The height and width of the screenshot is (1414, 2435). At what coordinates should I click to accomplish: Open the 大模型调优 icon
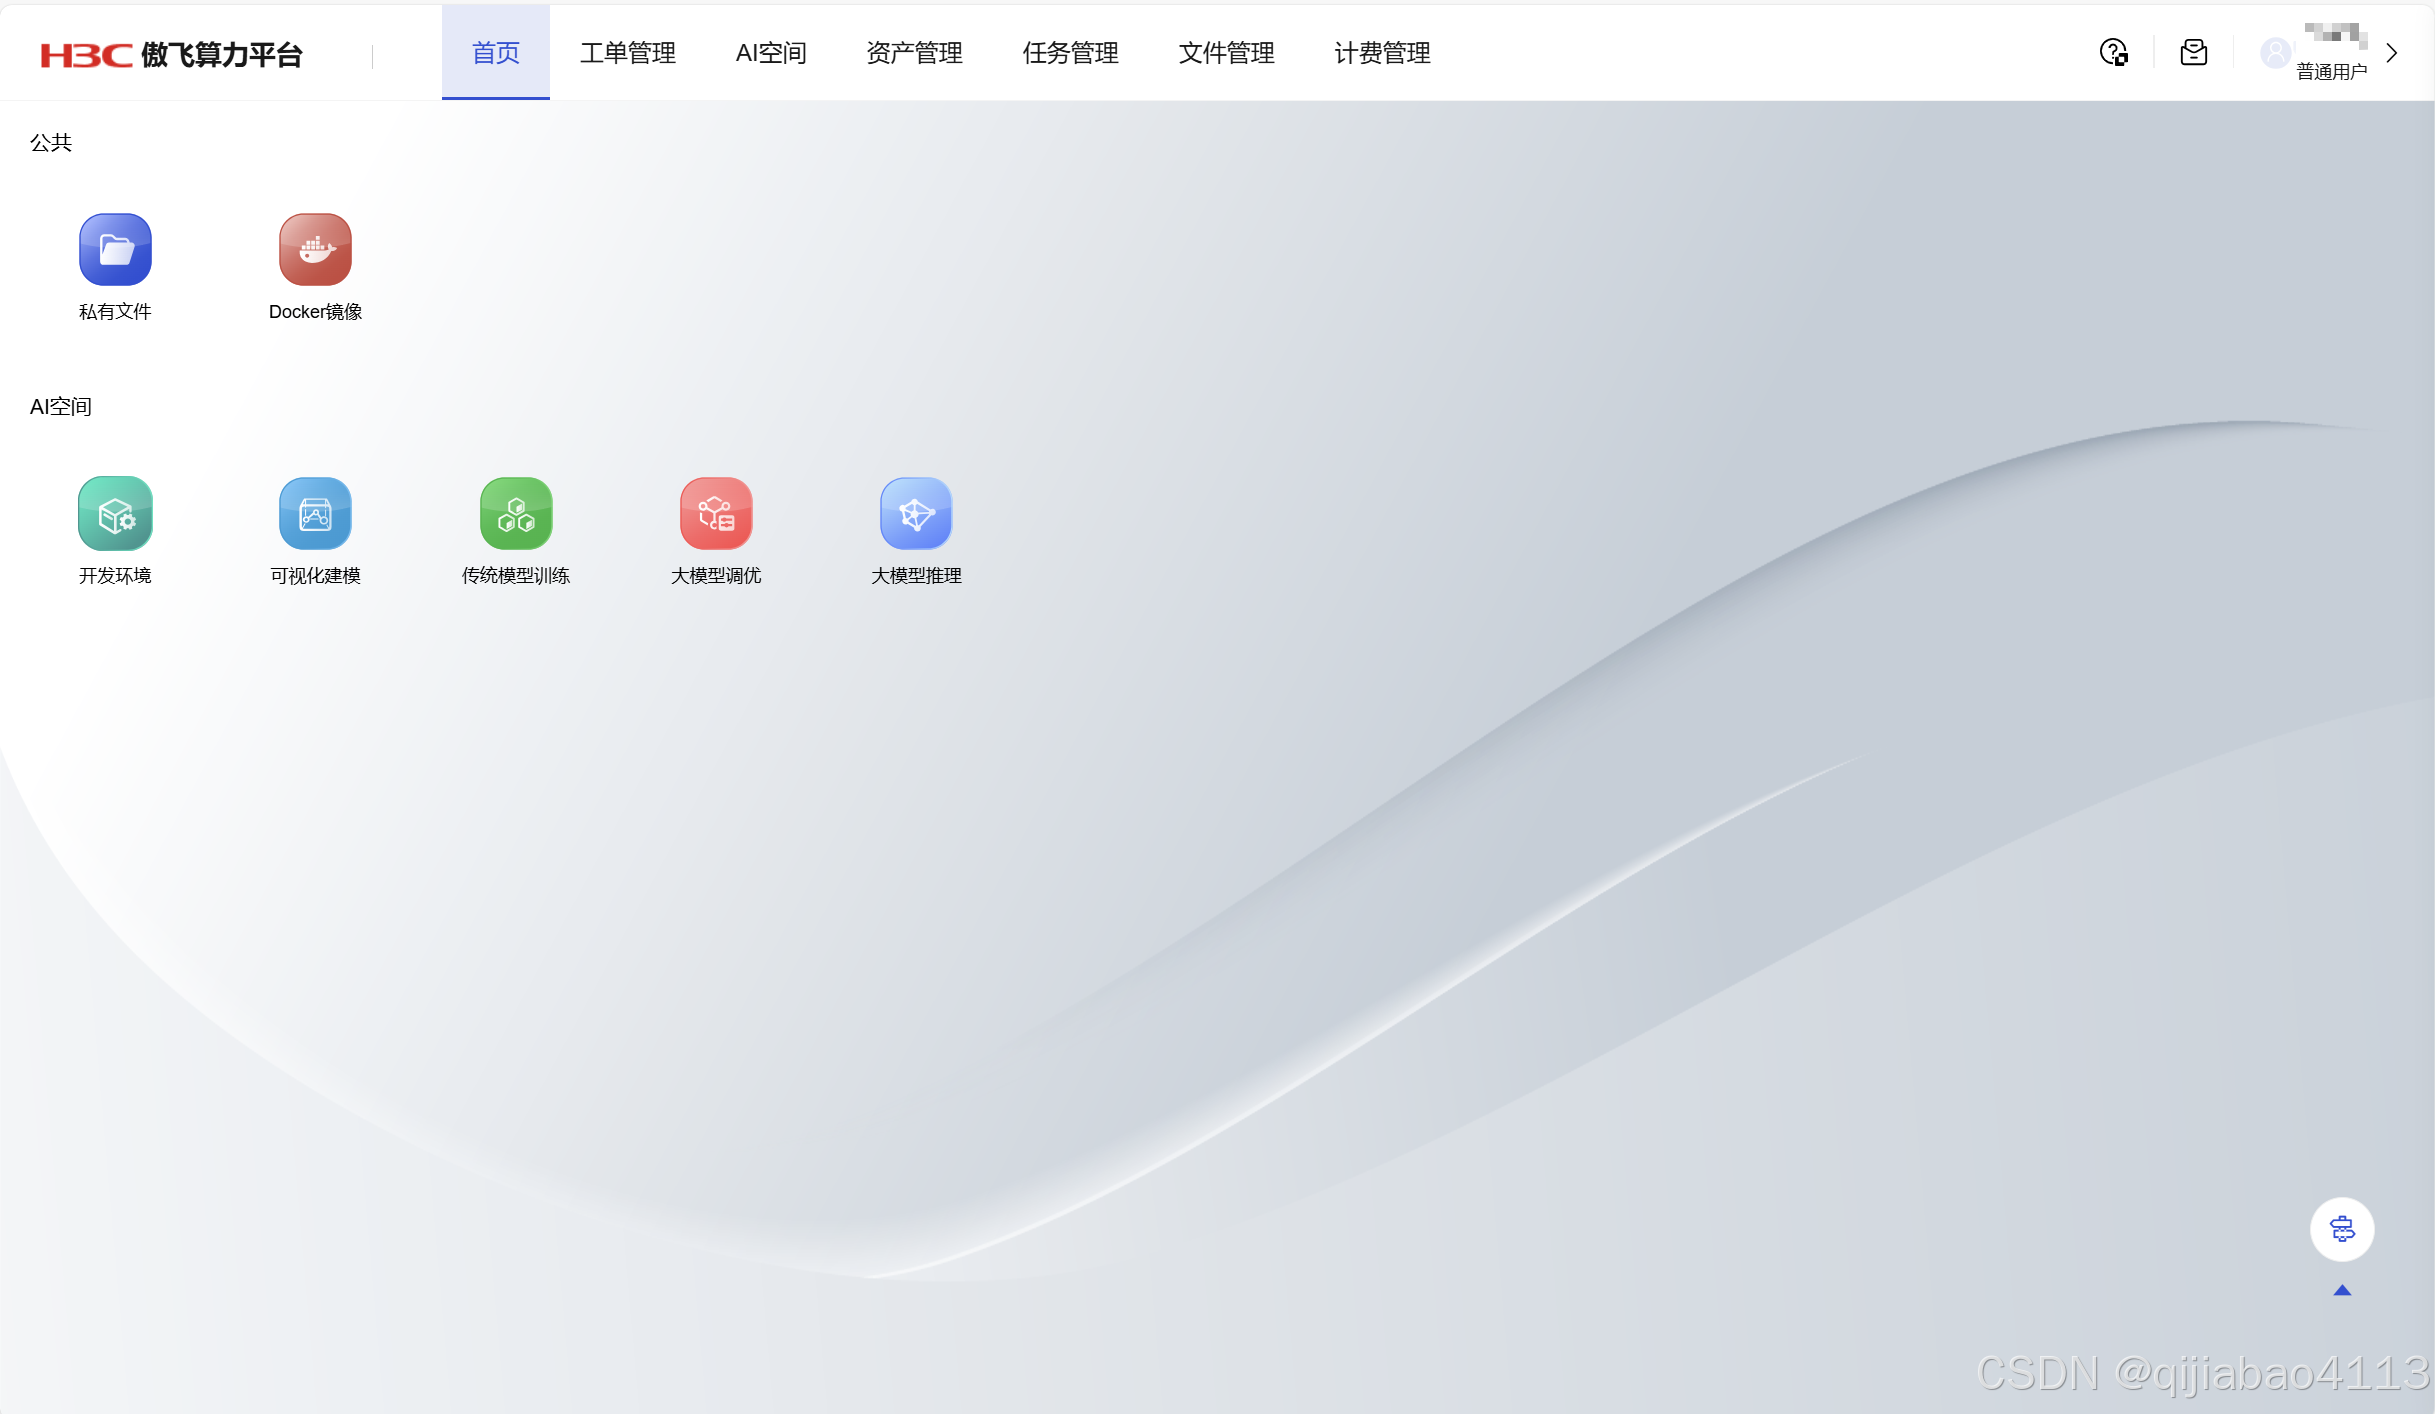click(x=716, y=514)
